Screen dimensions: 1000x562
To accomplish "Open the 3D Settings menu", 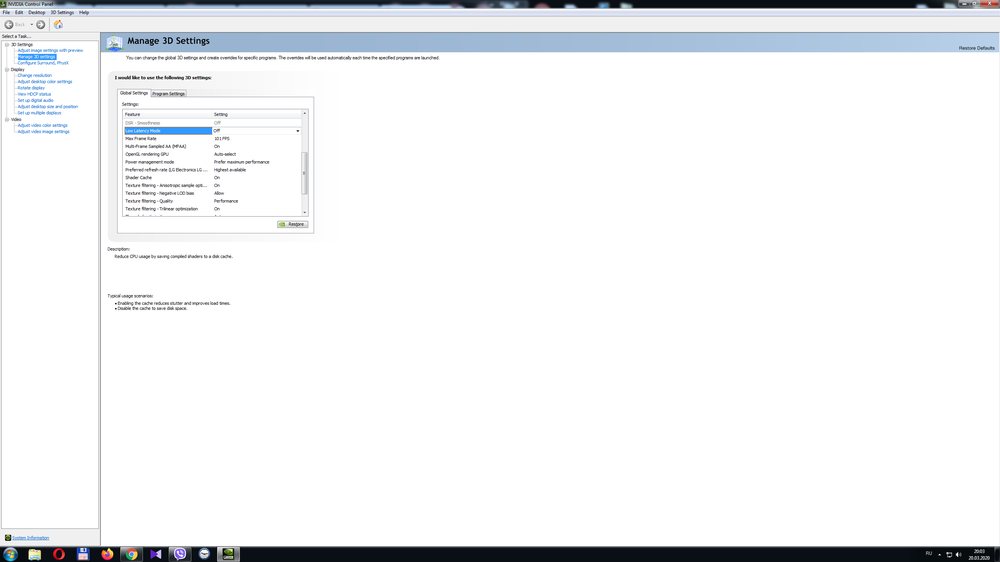I will 62,12.
